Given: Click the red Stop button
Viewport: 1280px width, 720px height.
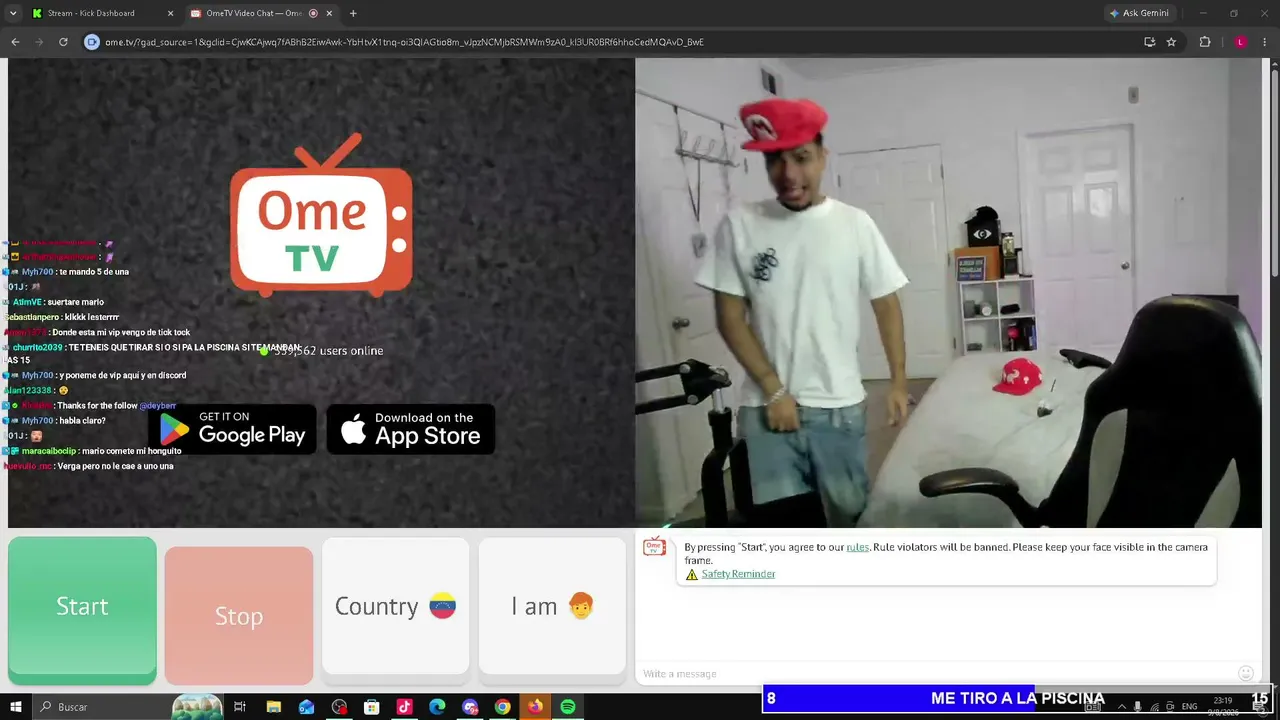Looking at the screenshot, I should (239, 616).
